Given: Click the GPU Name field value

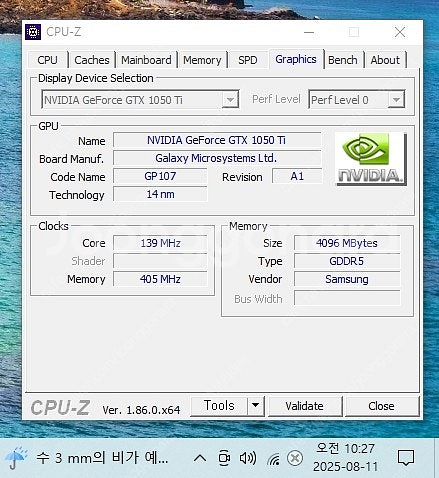Looking at the screenshot, I should (217, 140).
